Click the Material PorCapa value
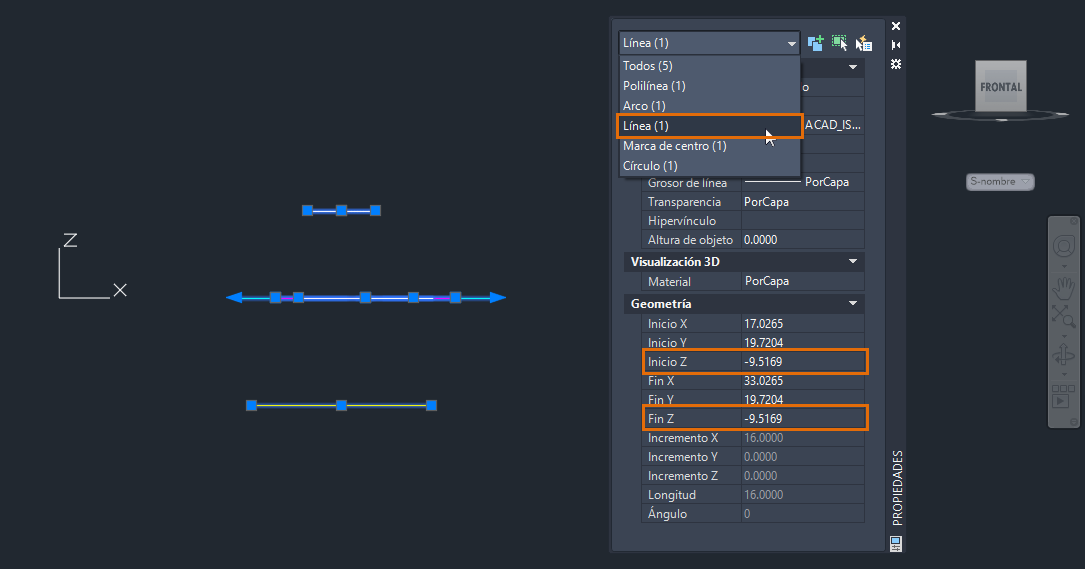Viewport: 1085px width, 569px height. 803,281
